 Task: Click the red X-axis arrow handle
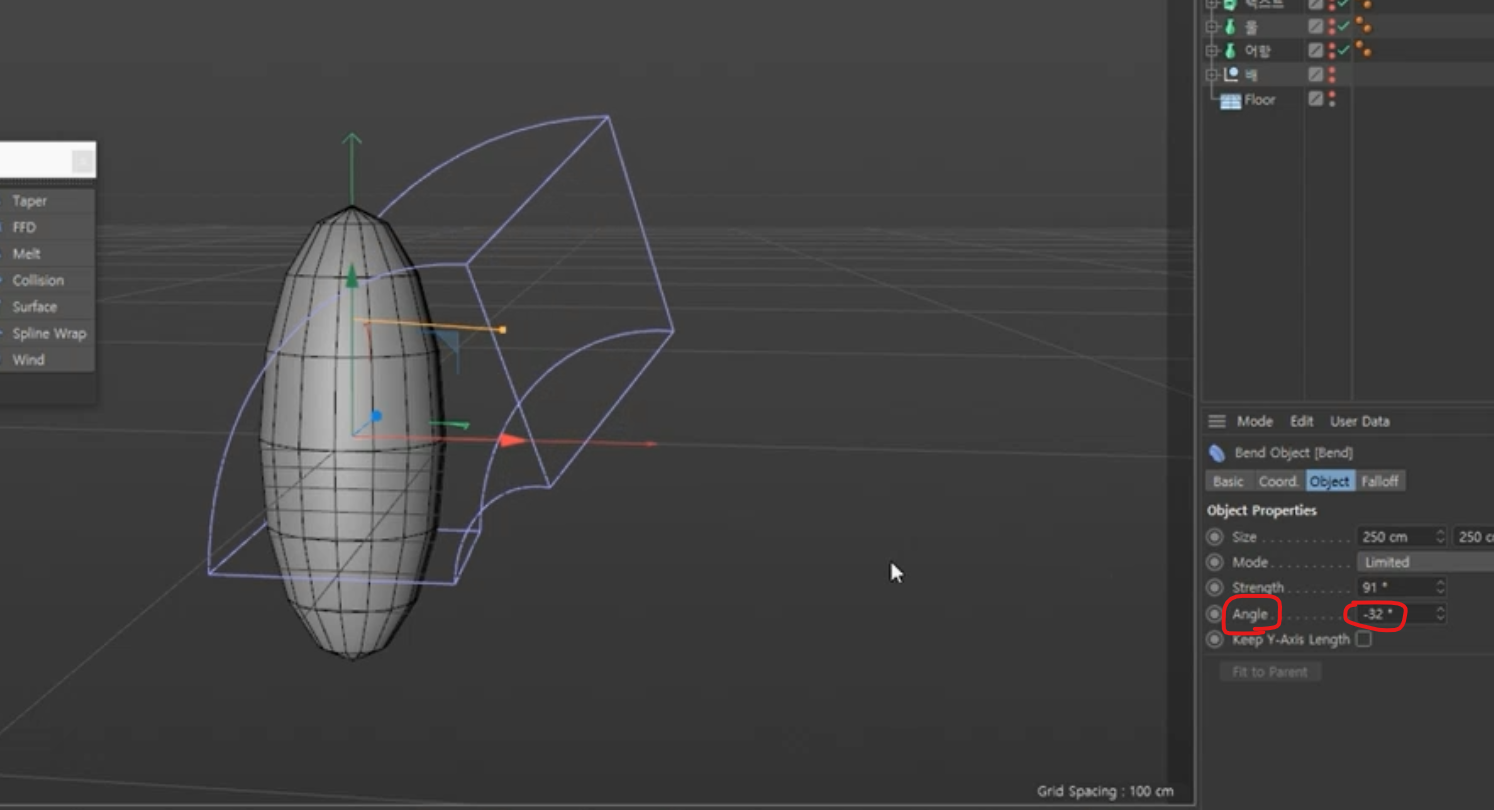point(513,440)
